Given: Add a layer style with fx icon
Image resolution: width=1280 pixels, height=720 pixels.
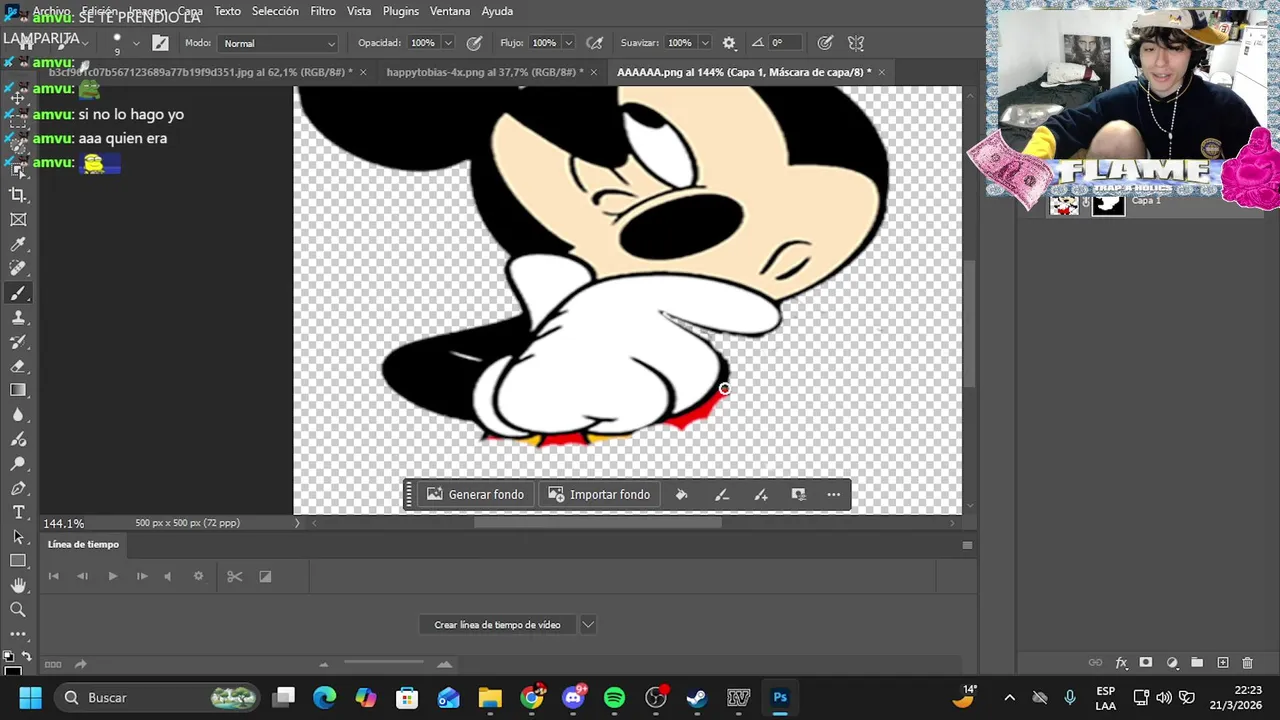Looking at the screenshot, I should 1121,663.
